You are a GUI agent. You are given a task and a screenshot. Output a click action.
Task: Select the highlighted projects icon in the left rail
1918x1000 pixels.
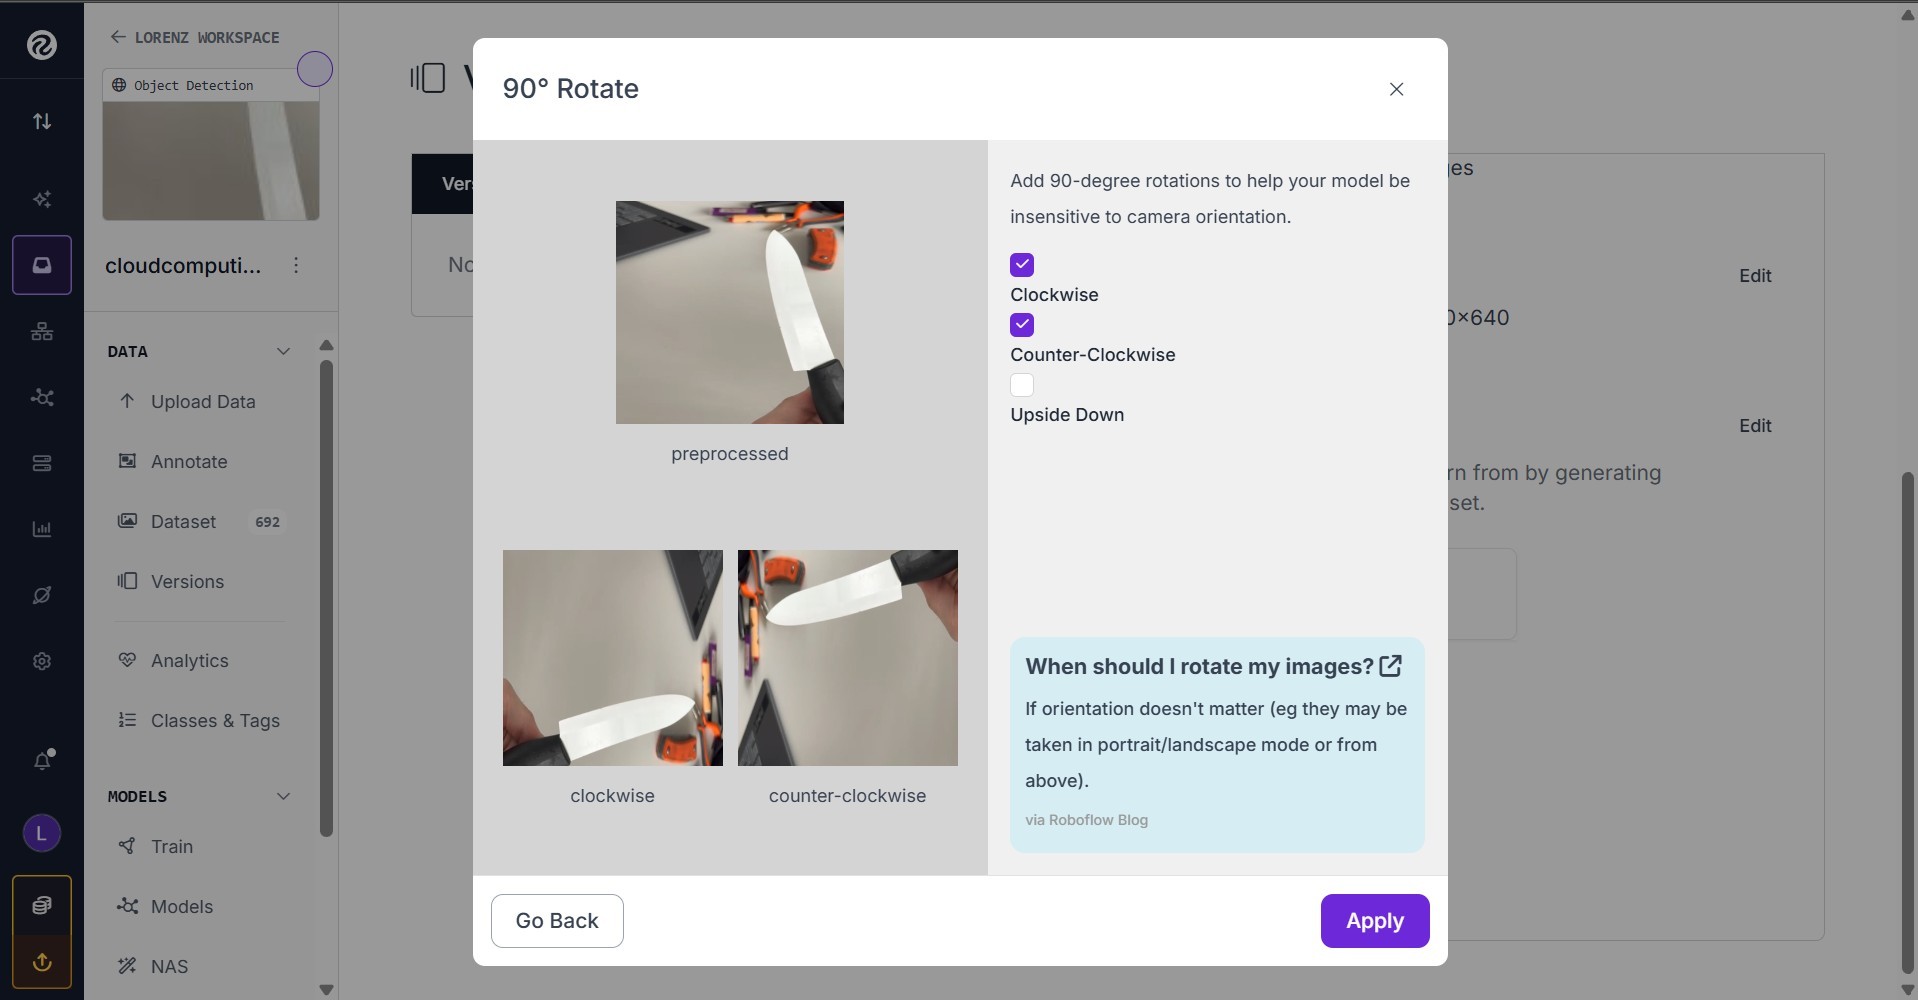(42, 265)
